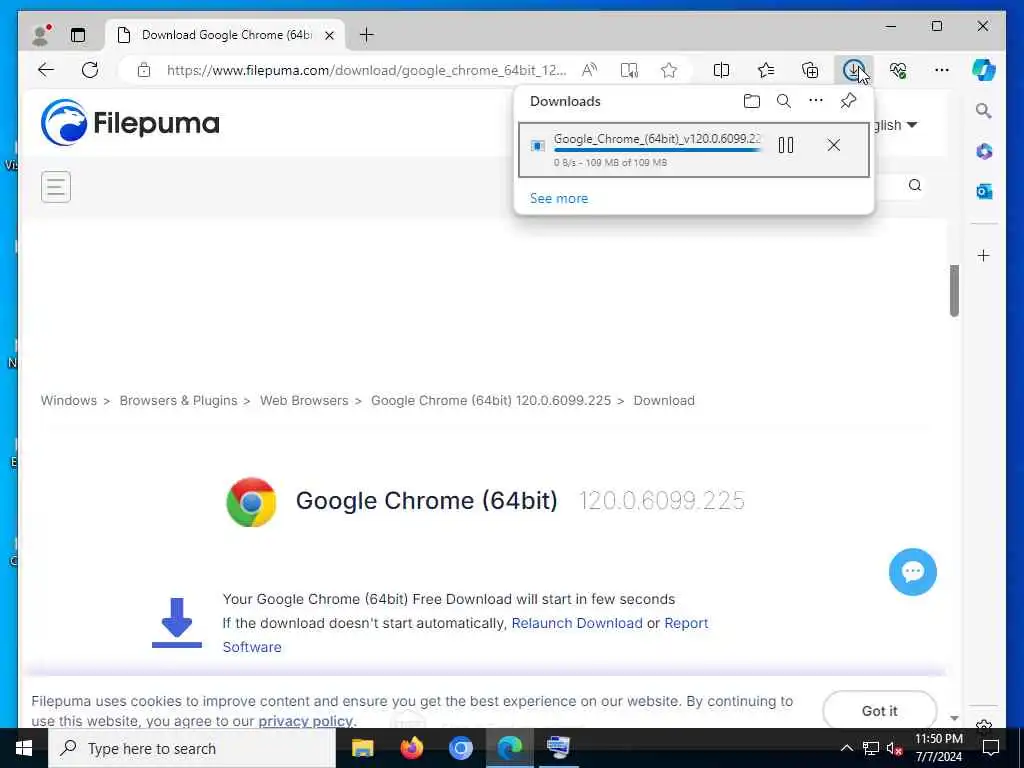Pause the Google Chrome download
This screenshot has width=1024, height=768.
tap(786, 145)
